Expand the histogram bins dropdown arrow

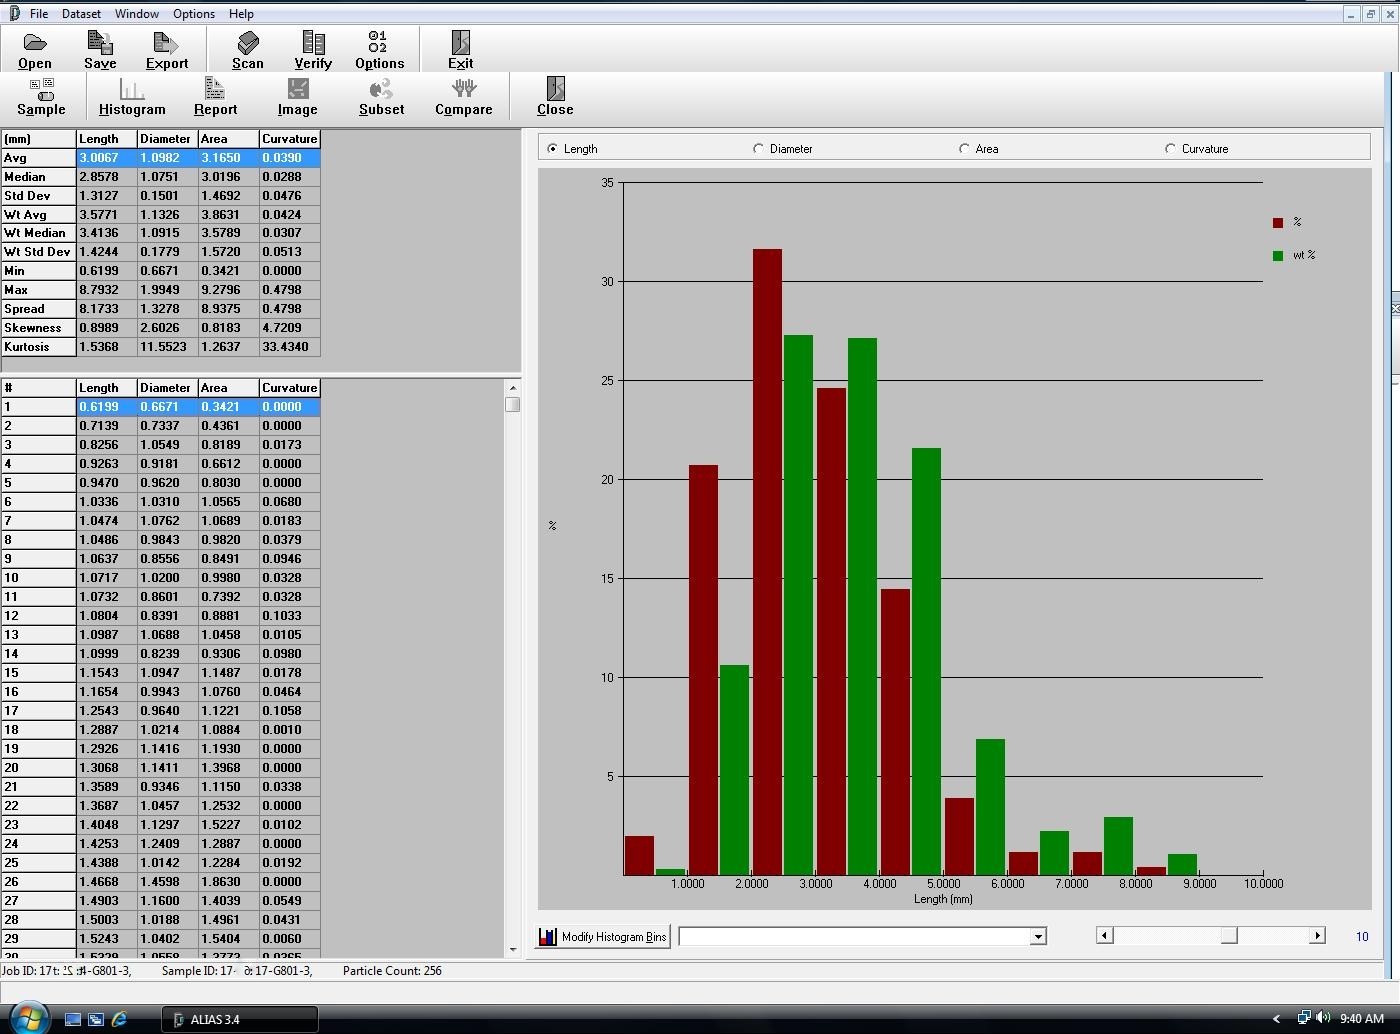pos(1038,937)
